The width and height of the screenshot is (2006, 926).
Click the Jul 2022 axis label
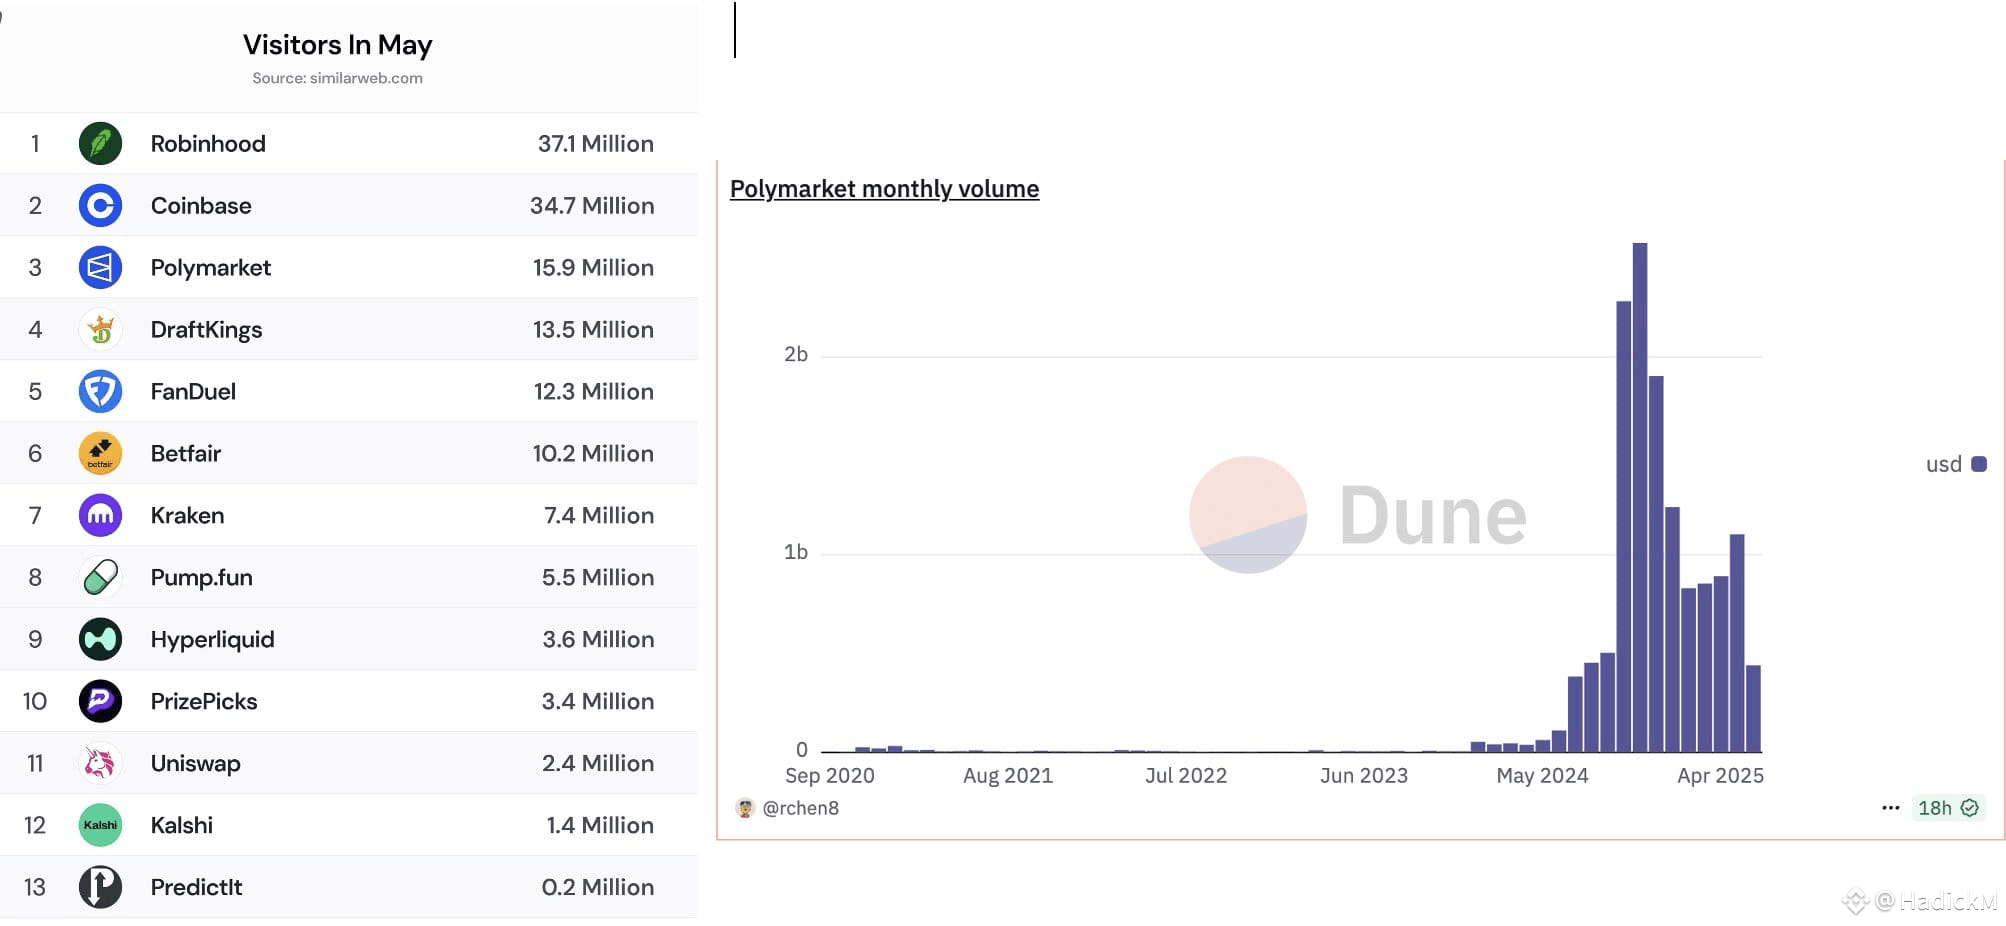(x=1186, y=776)
